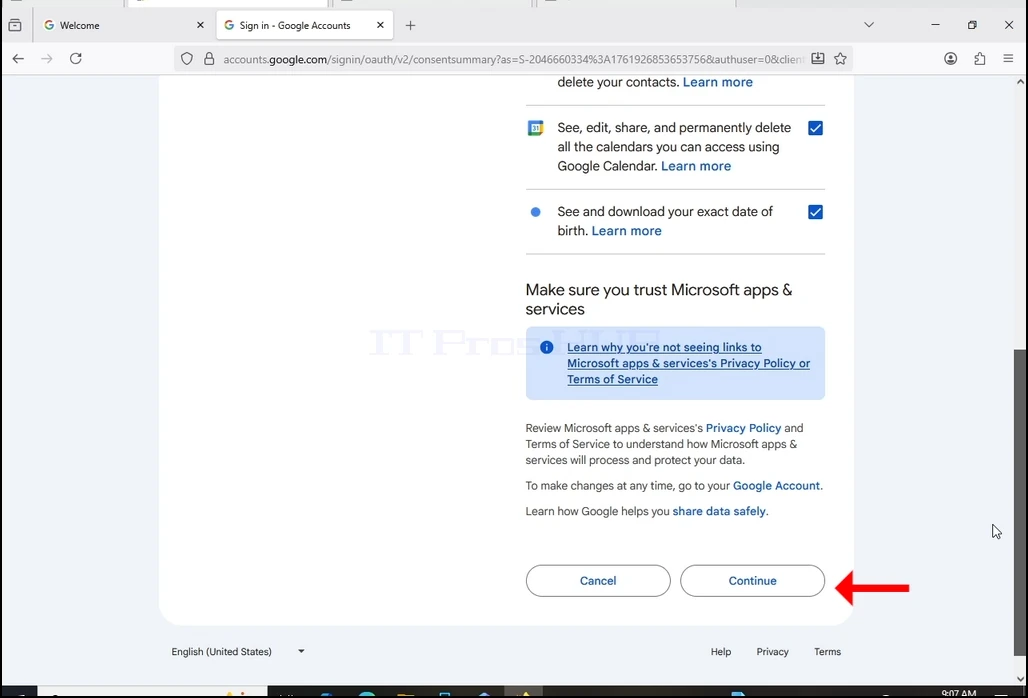The width and height of the screenshot is (1028, 698).
Task: Reload the page with the refresh icon
Action: pos(76,58)
